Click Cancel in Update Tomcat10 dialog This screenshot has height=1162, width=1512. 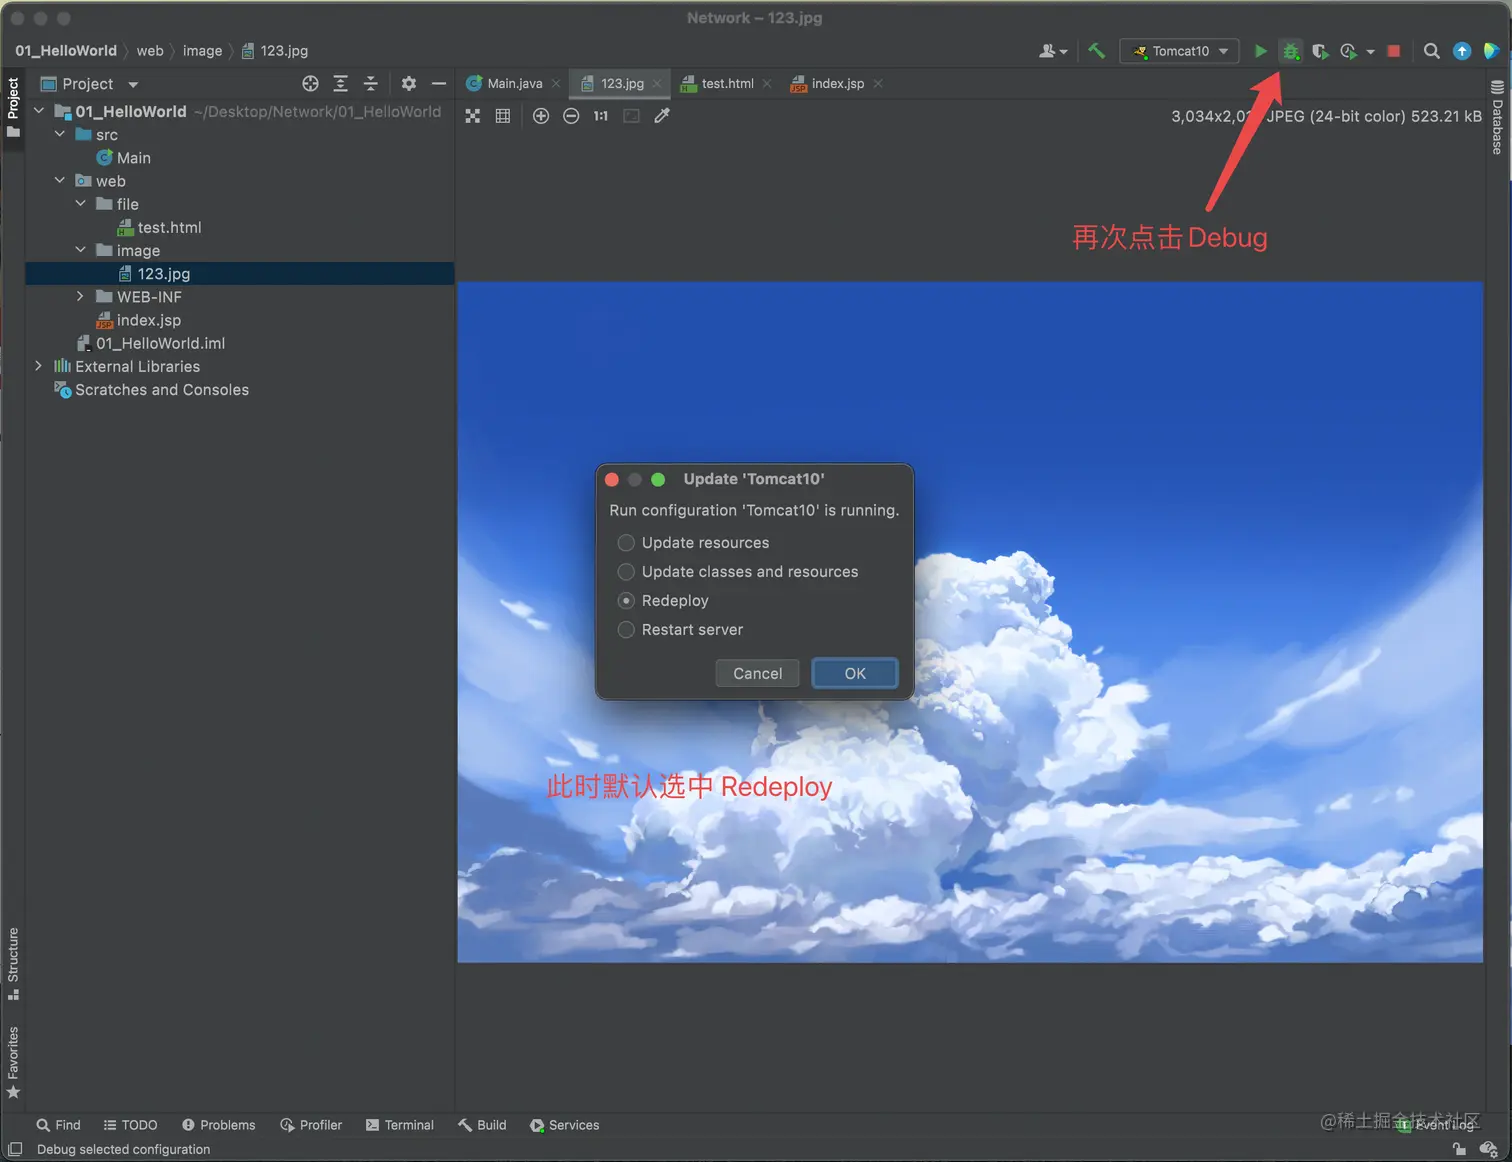click(x=757, y=673)
